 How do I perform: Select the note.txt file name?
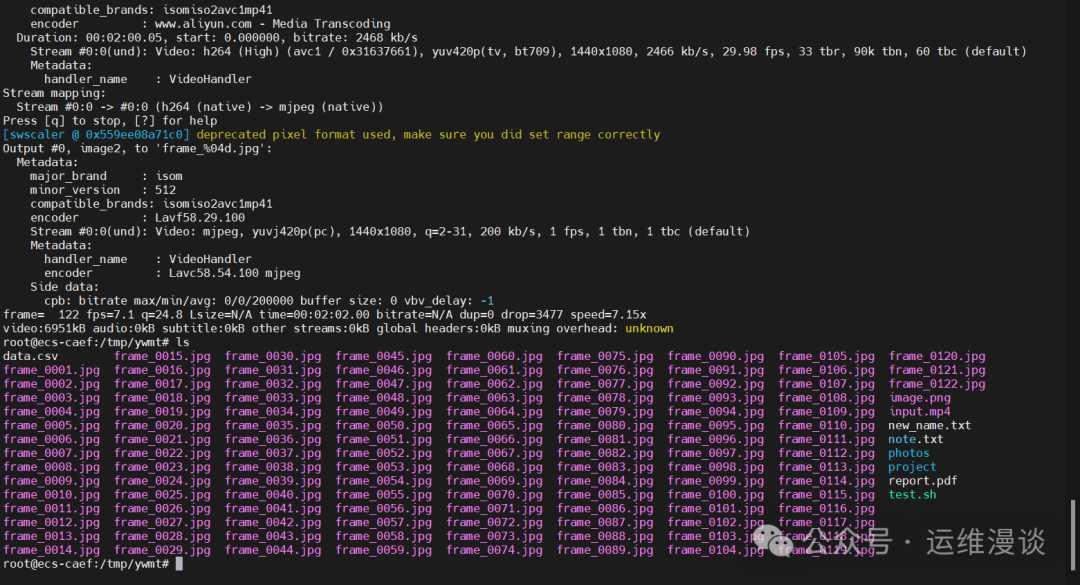[915, 440]
